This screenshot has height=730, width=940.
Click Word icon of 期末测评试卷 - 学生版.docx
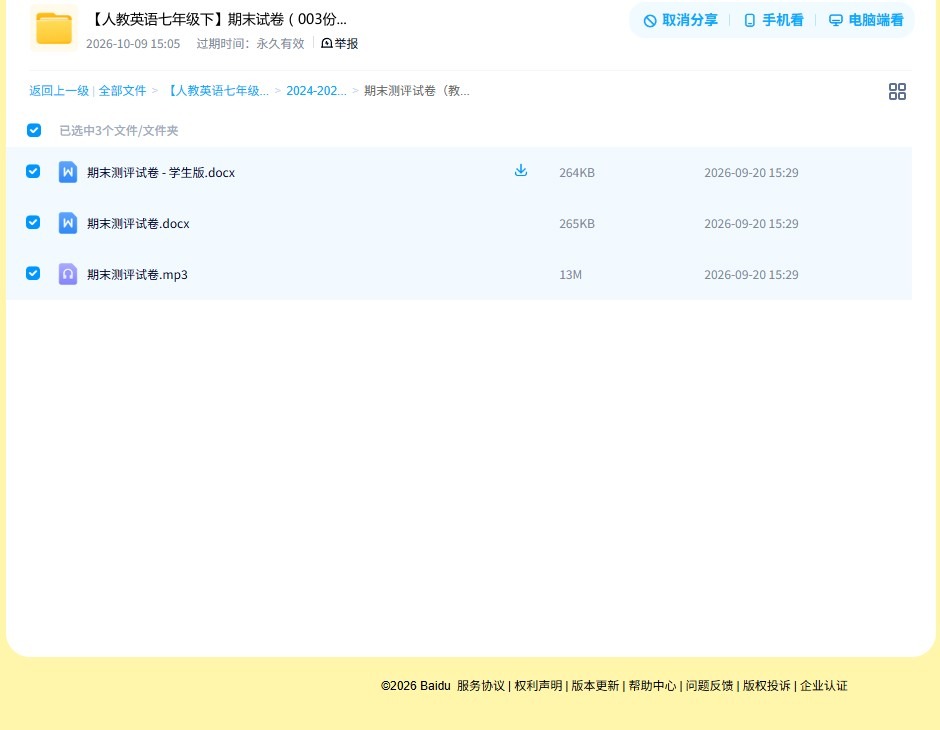point(68,172)
